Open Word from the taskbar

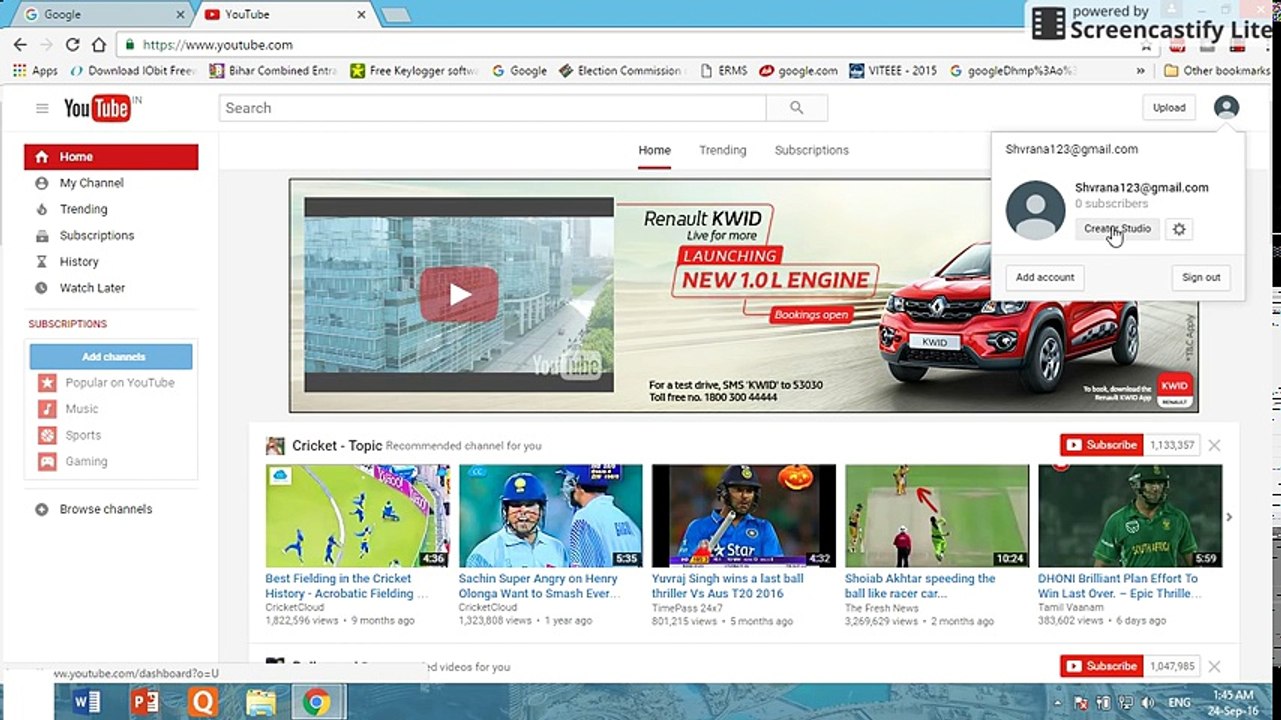pyautogui.click(x=87, y=702)
